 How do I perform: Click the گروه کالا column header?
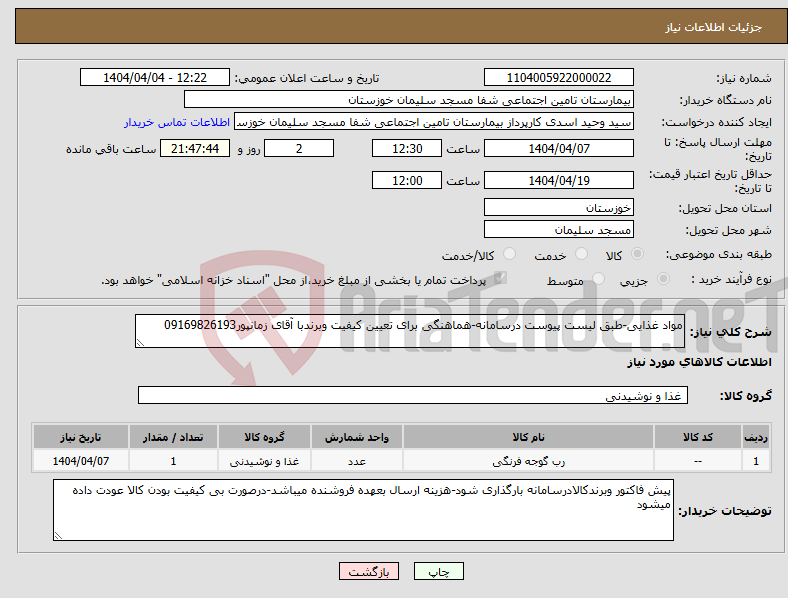tap(264, 437)
